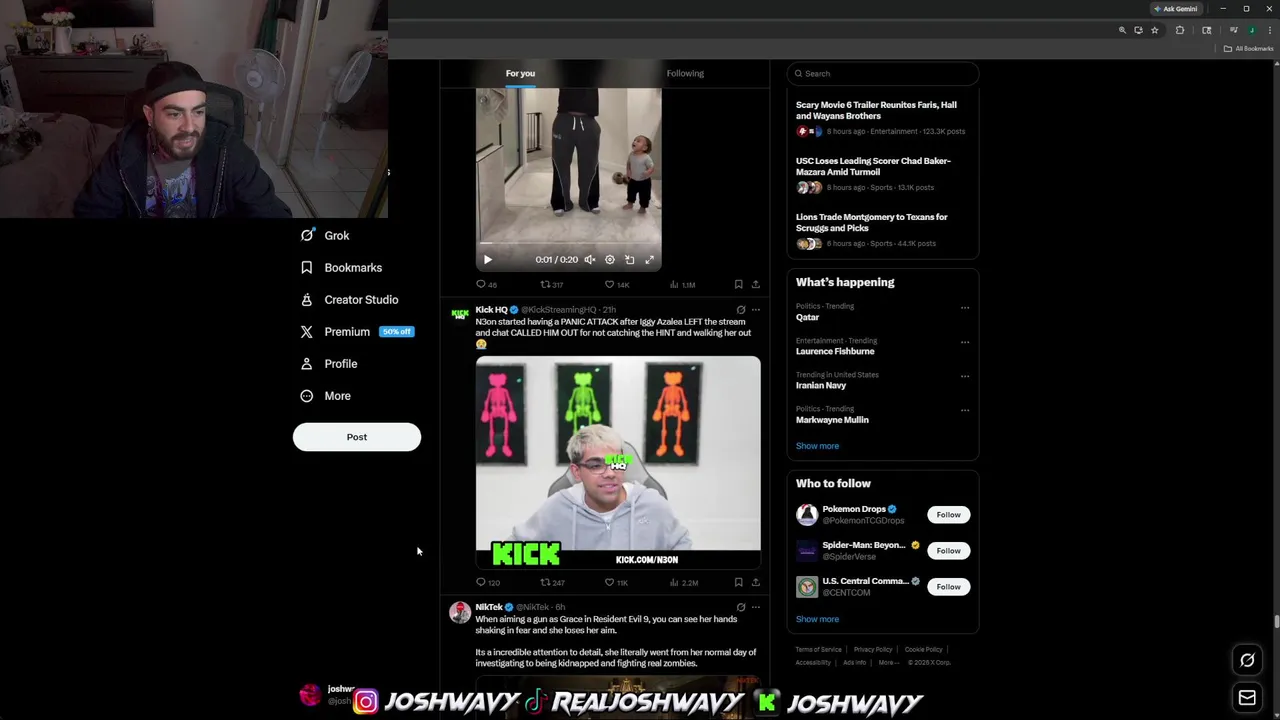Click the white Post button
1280x720 pixels.
[357, 437]
